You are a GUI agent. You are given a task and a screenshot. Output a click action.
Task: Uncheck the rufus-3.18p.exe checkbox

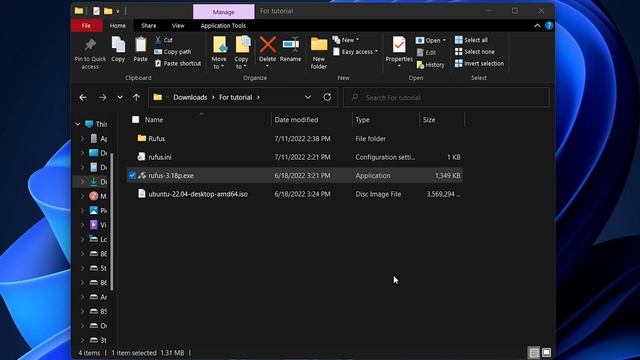[132, 176]
